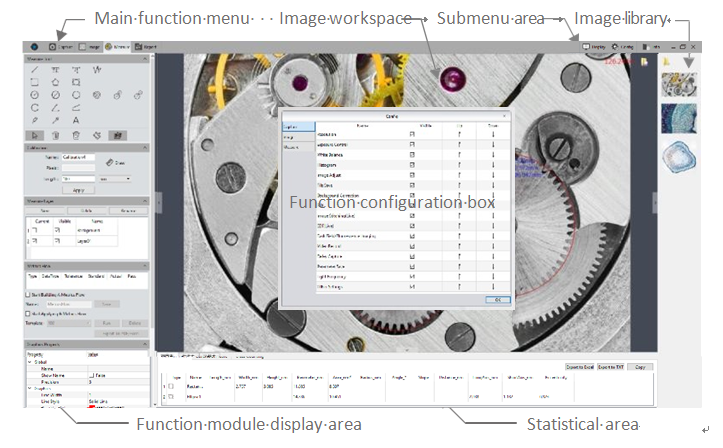Select the diameter circle tool
Image resolution: width=723 pixels, height=448 pixels.
pos(55,95)
